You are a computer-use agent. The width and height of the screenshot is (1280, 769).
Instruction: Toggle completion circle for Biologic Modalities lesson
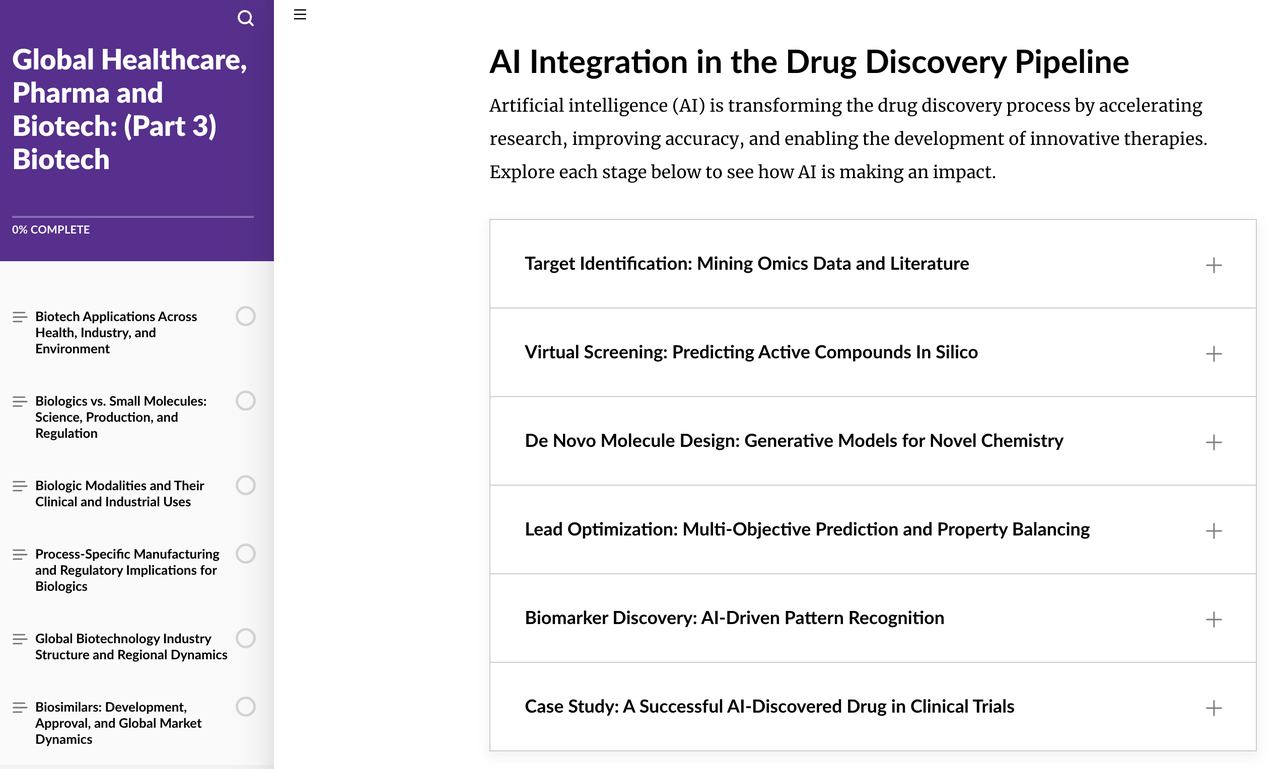pyautogui.click(x=246, y=485)
